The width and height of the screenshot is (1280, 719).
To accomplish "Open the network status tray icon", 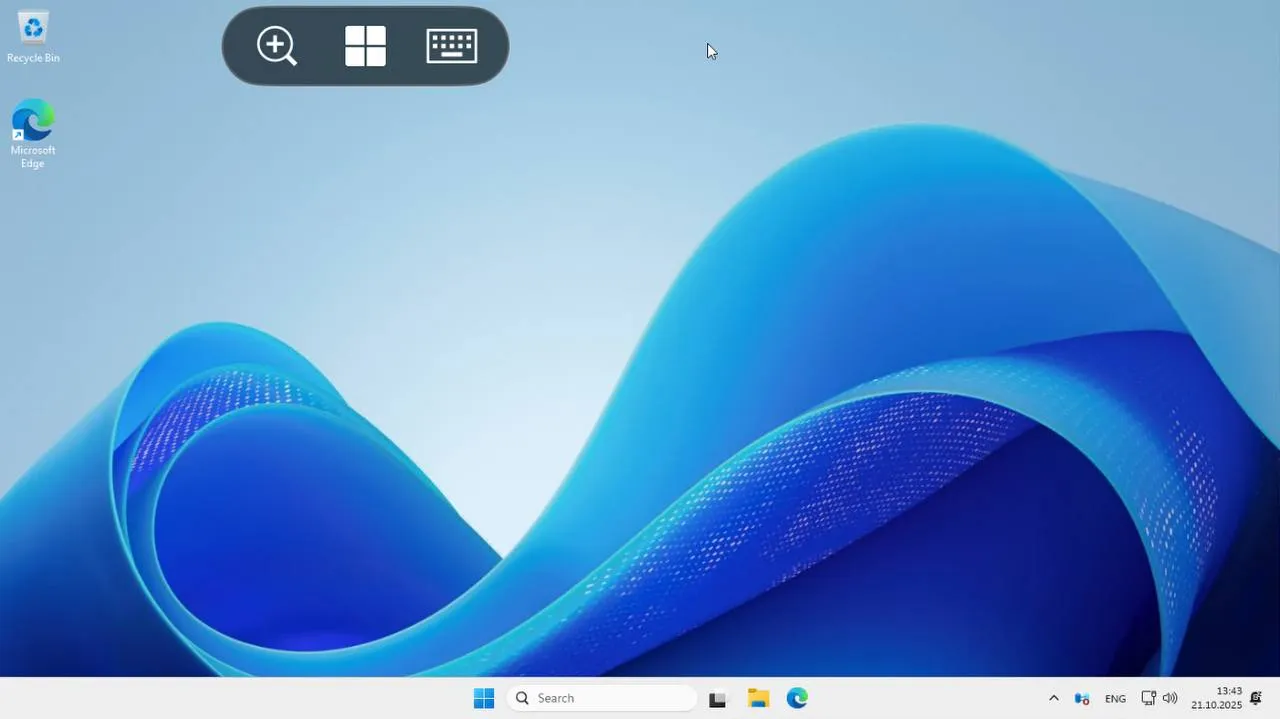I will 1148,698.
